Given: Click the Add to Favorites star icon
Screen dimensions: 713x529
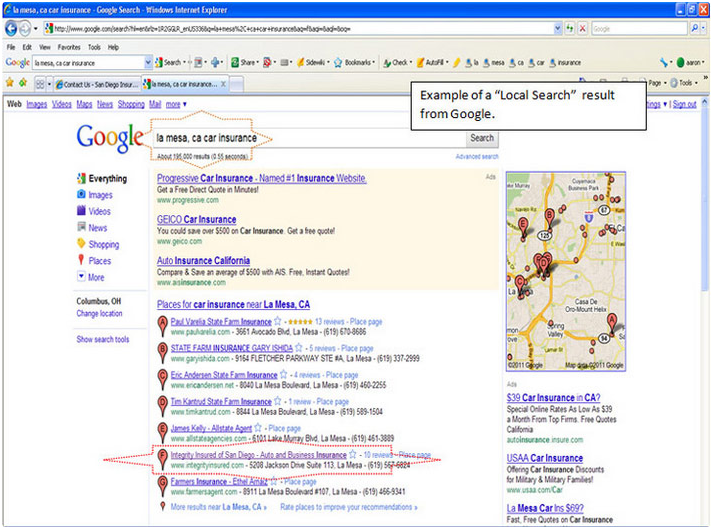Looking at the screenshot, I should [x=23, y=83].
